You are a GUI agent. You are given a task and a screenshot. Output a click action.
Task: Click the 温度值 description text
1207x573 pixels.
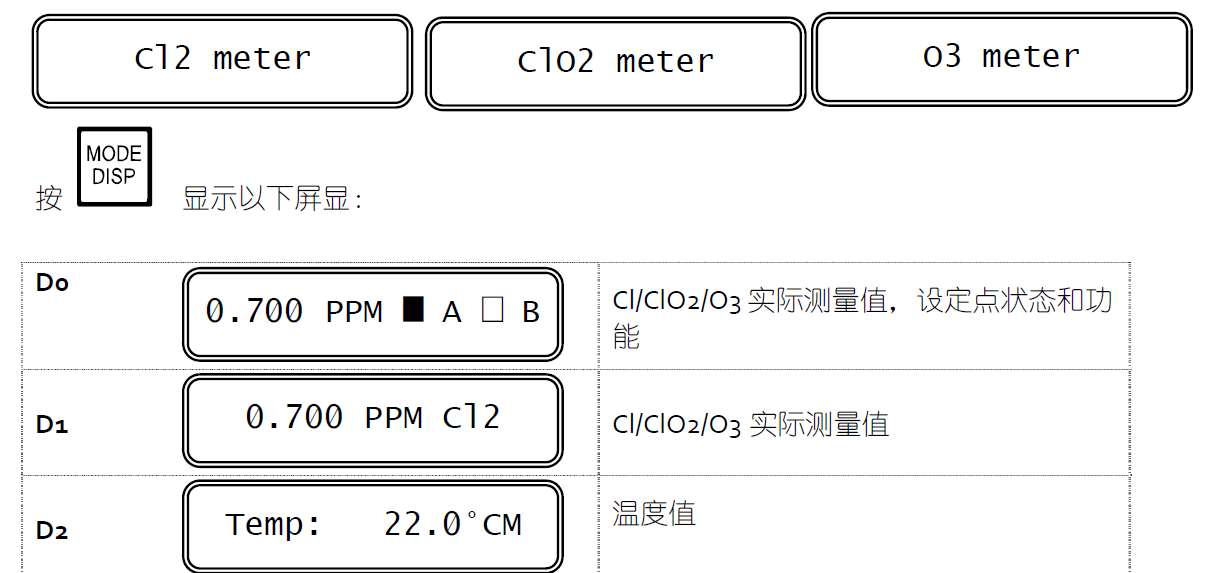click(653, 515)
